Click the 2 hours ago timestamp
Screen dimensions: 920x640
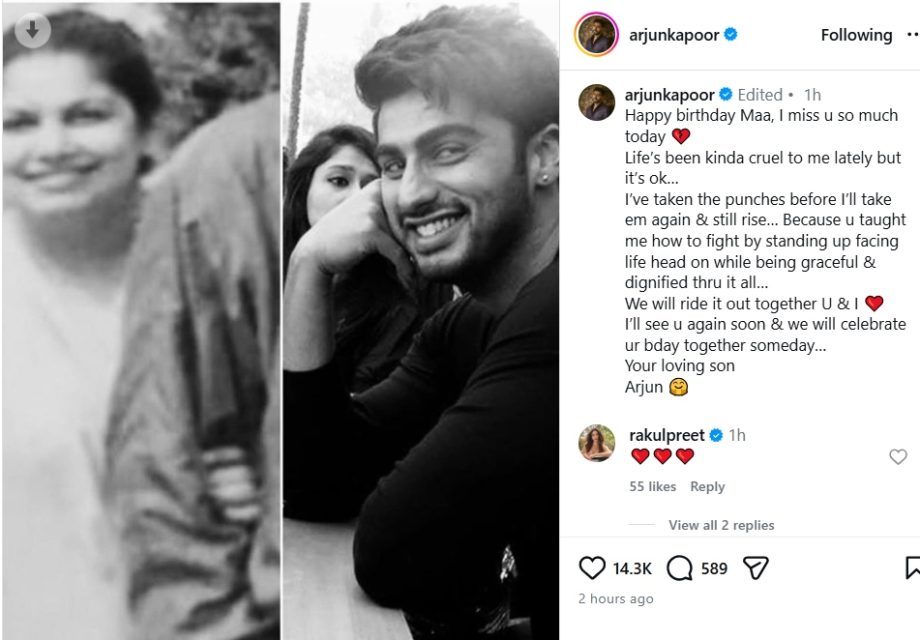click(613, 599)
